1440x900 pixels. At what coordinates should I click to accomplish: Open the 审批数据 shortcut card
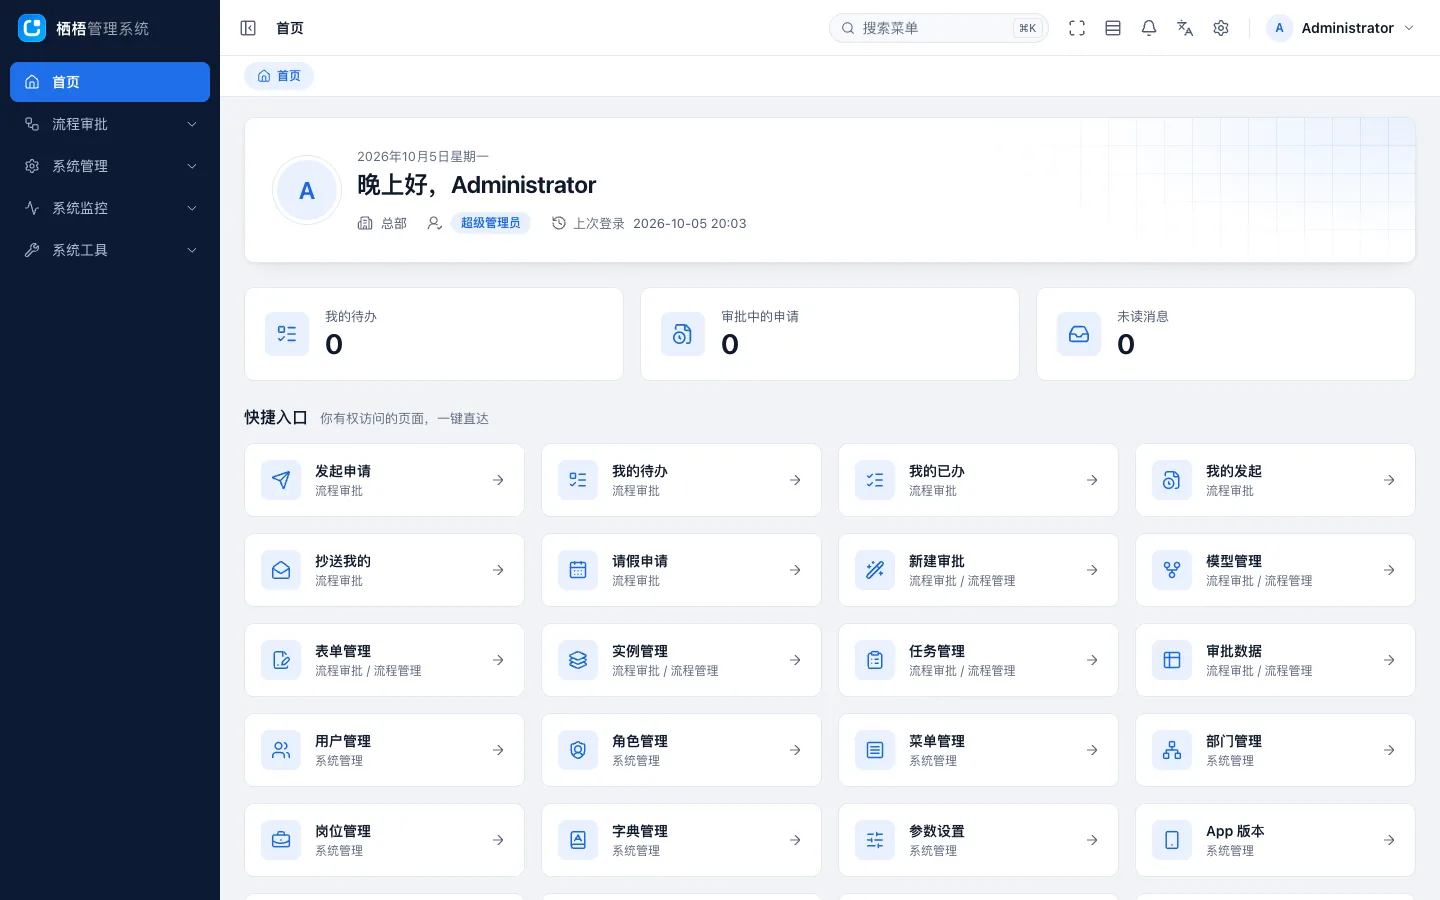tap(1275, 660)
